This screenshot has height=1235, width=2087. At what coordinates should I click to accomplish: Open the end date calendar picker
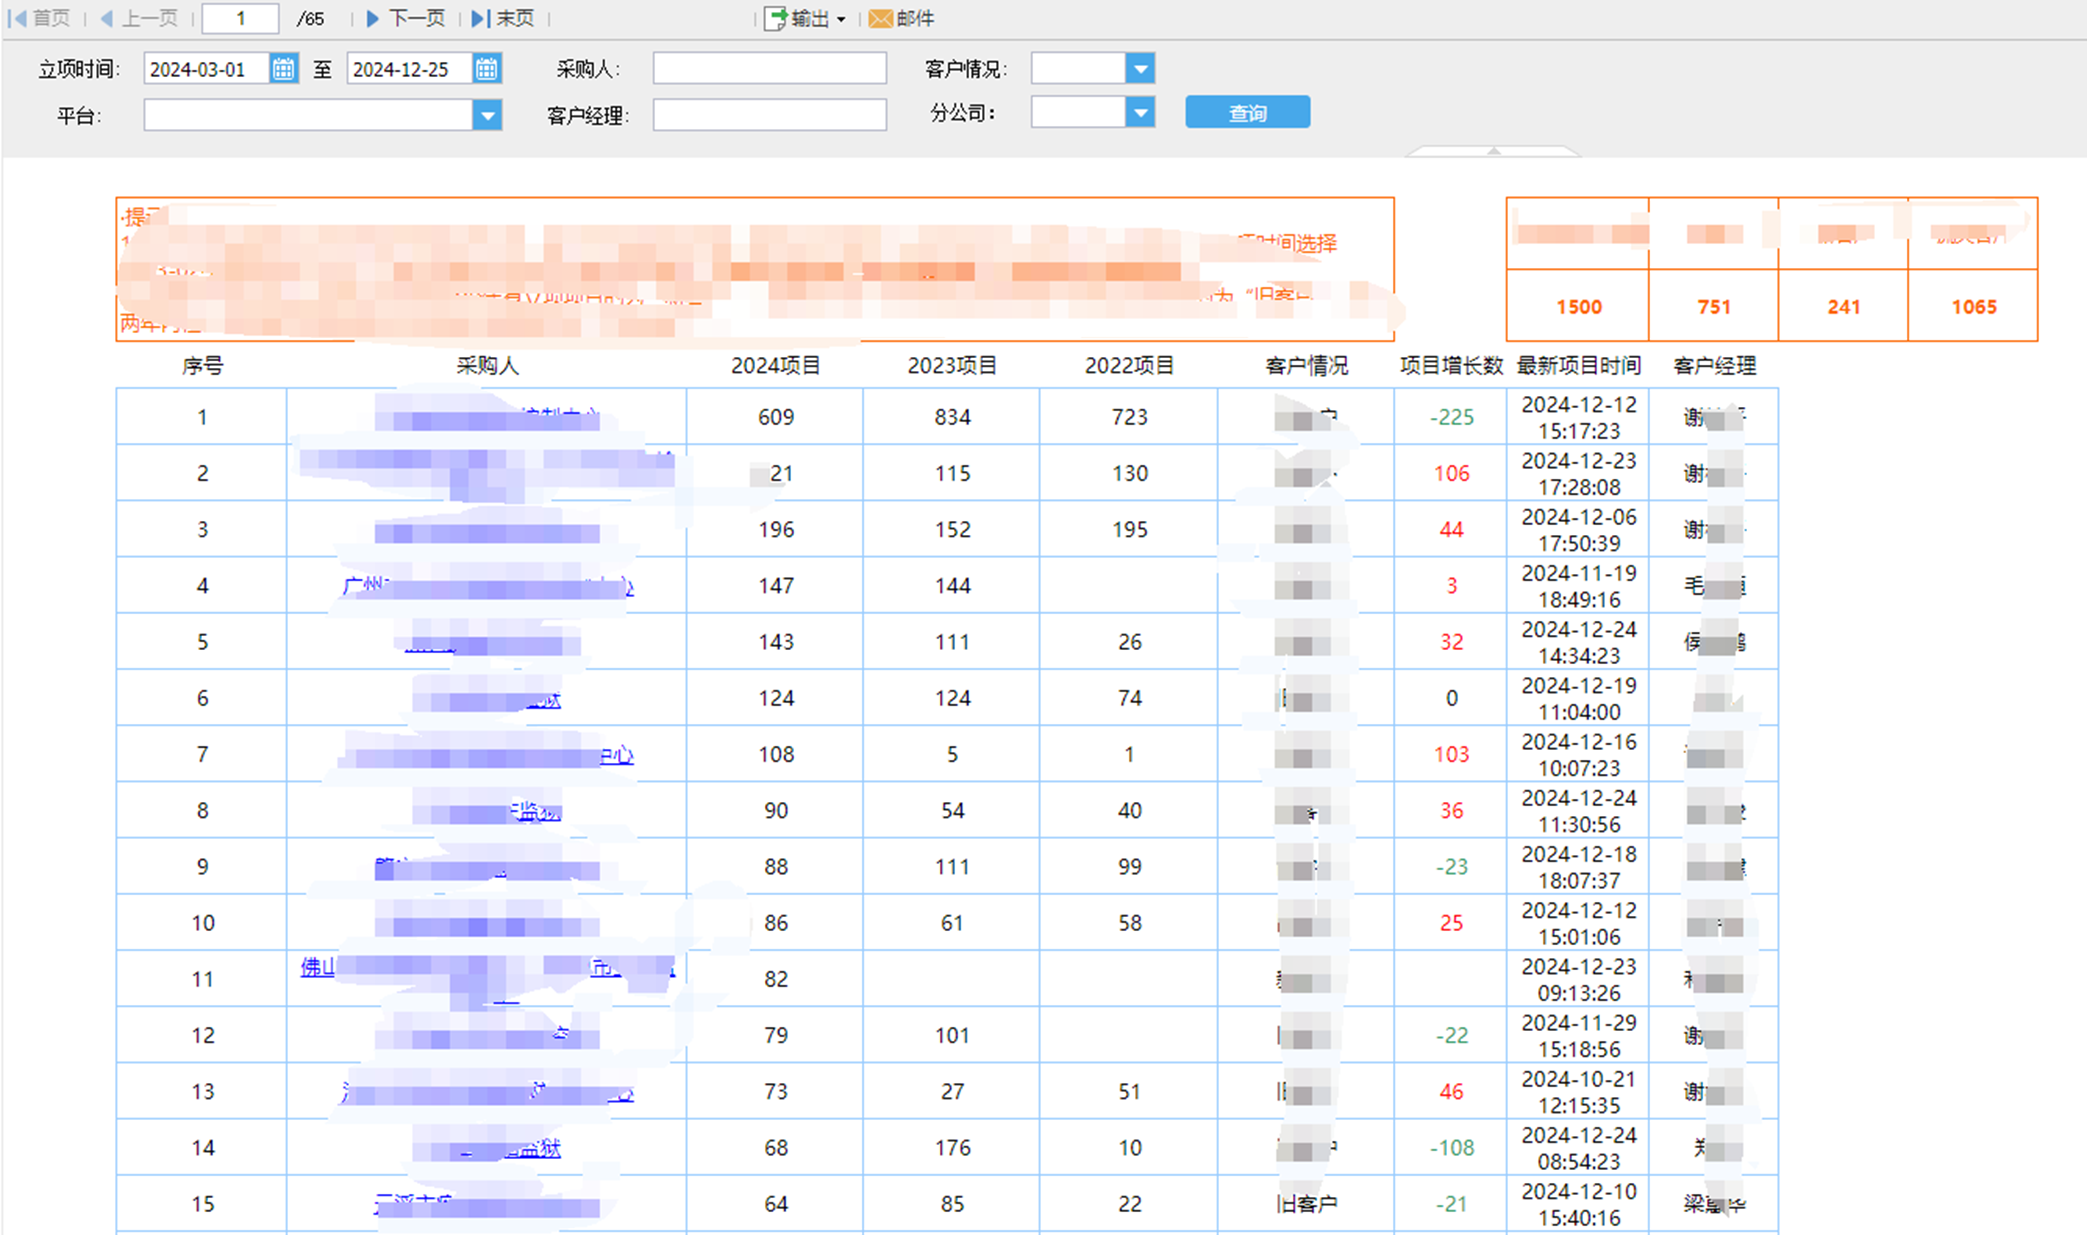[487, 69]
